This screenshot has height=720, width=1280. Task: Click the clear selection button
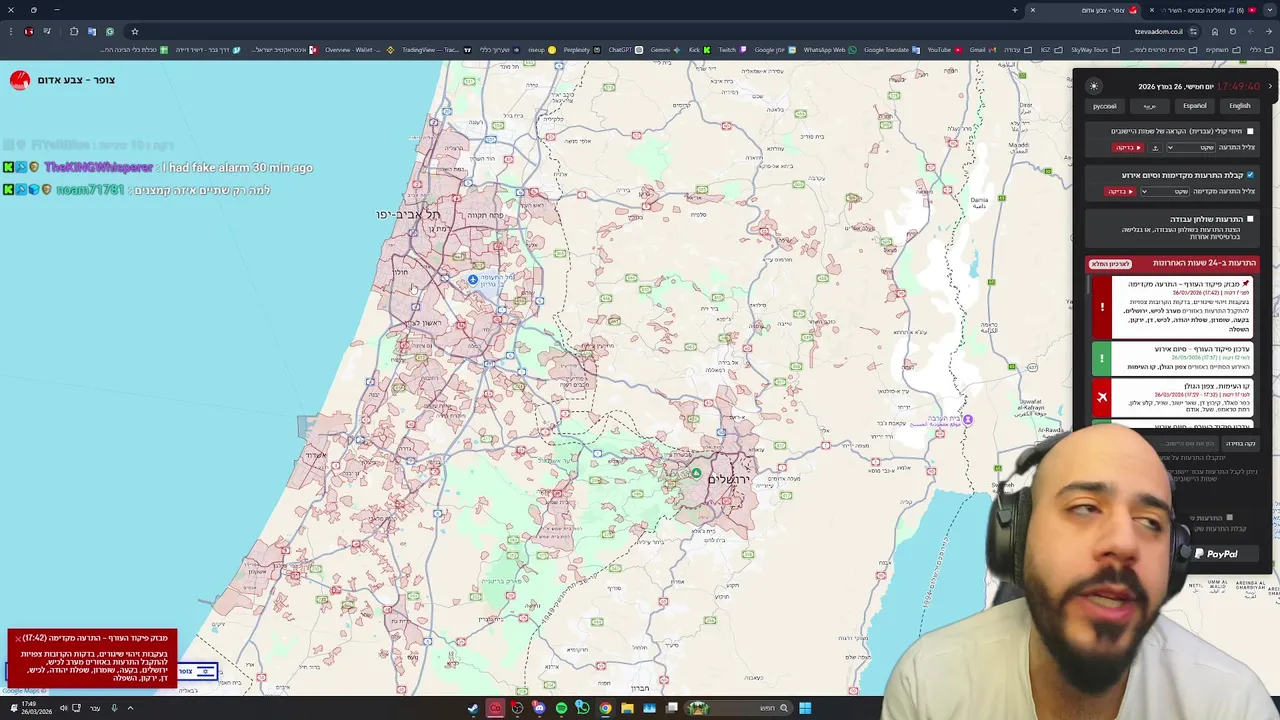tap(1240, 443)
